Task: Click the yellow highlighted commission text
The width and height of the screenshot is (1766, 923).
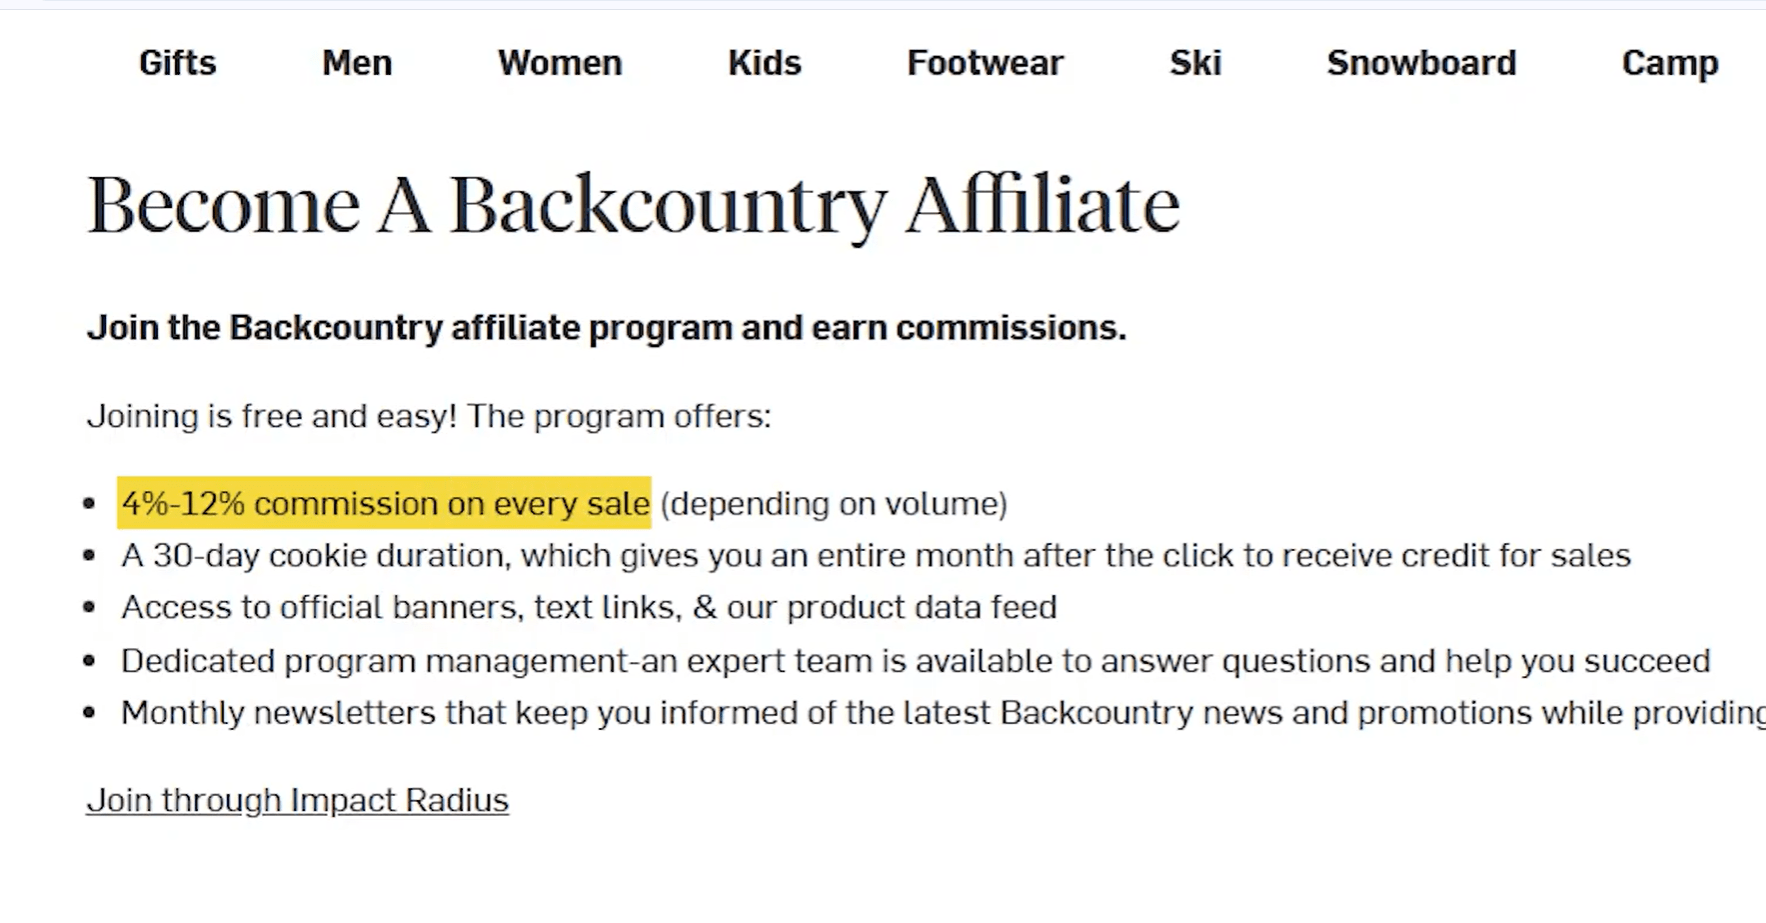Action: 385,503
